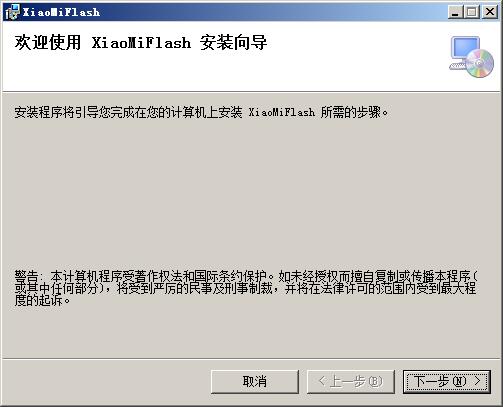Image resolution: width=503 pixels, height=407 pixels.
Task: Click the 安装程序将引导您 description sentence
Action: click(x=201, y=112)
